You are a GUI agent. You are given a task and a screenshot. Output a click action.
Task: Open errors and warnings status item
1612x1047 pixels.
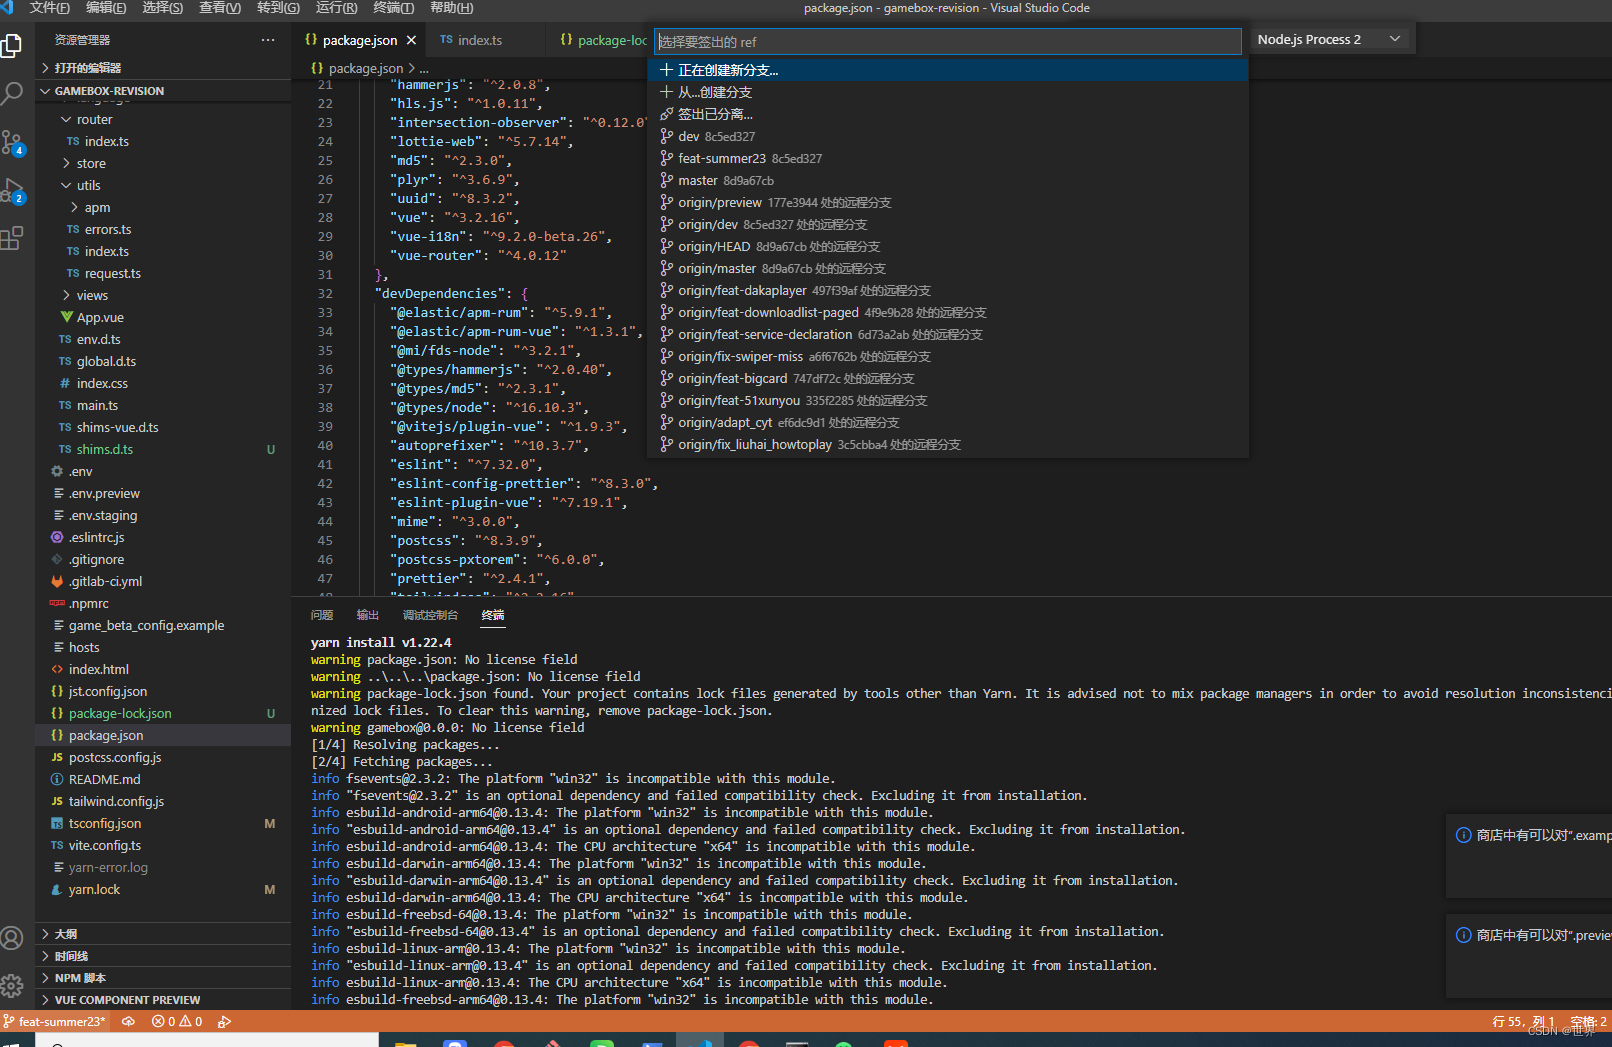[x=177, y=1021]
